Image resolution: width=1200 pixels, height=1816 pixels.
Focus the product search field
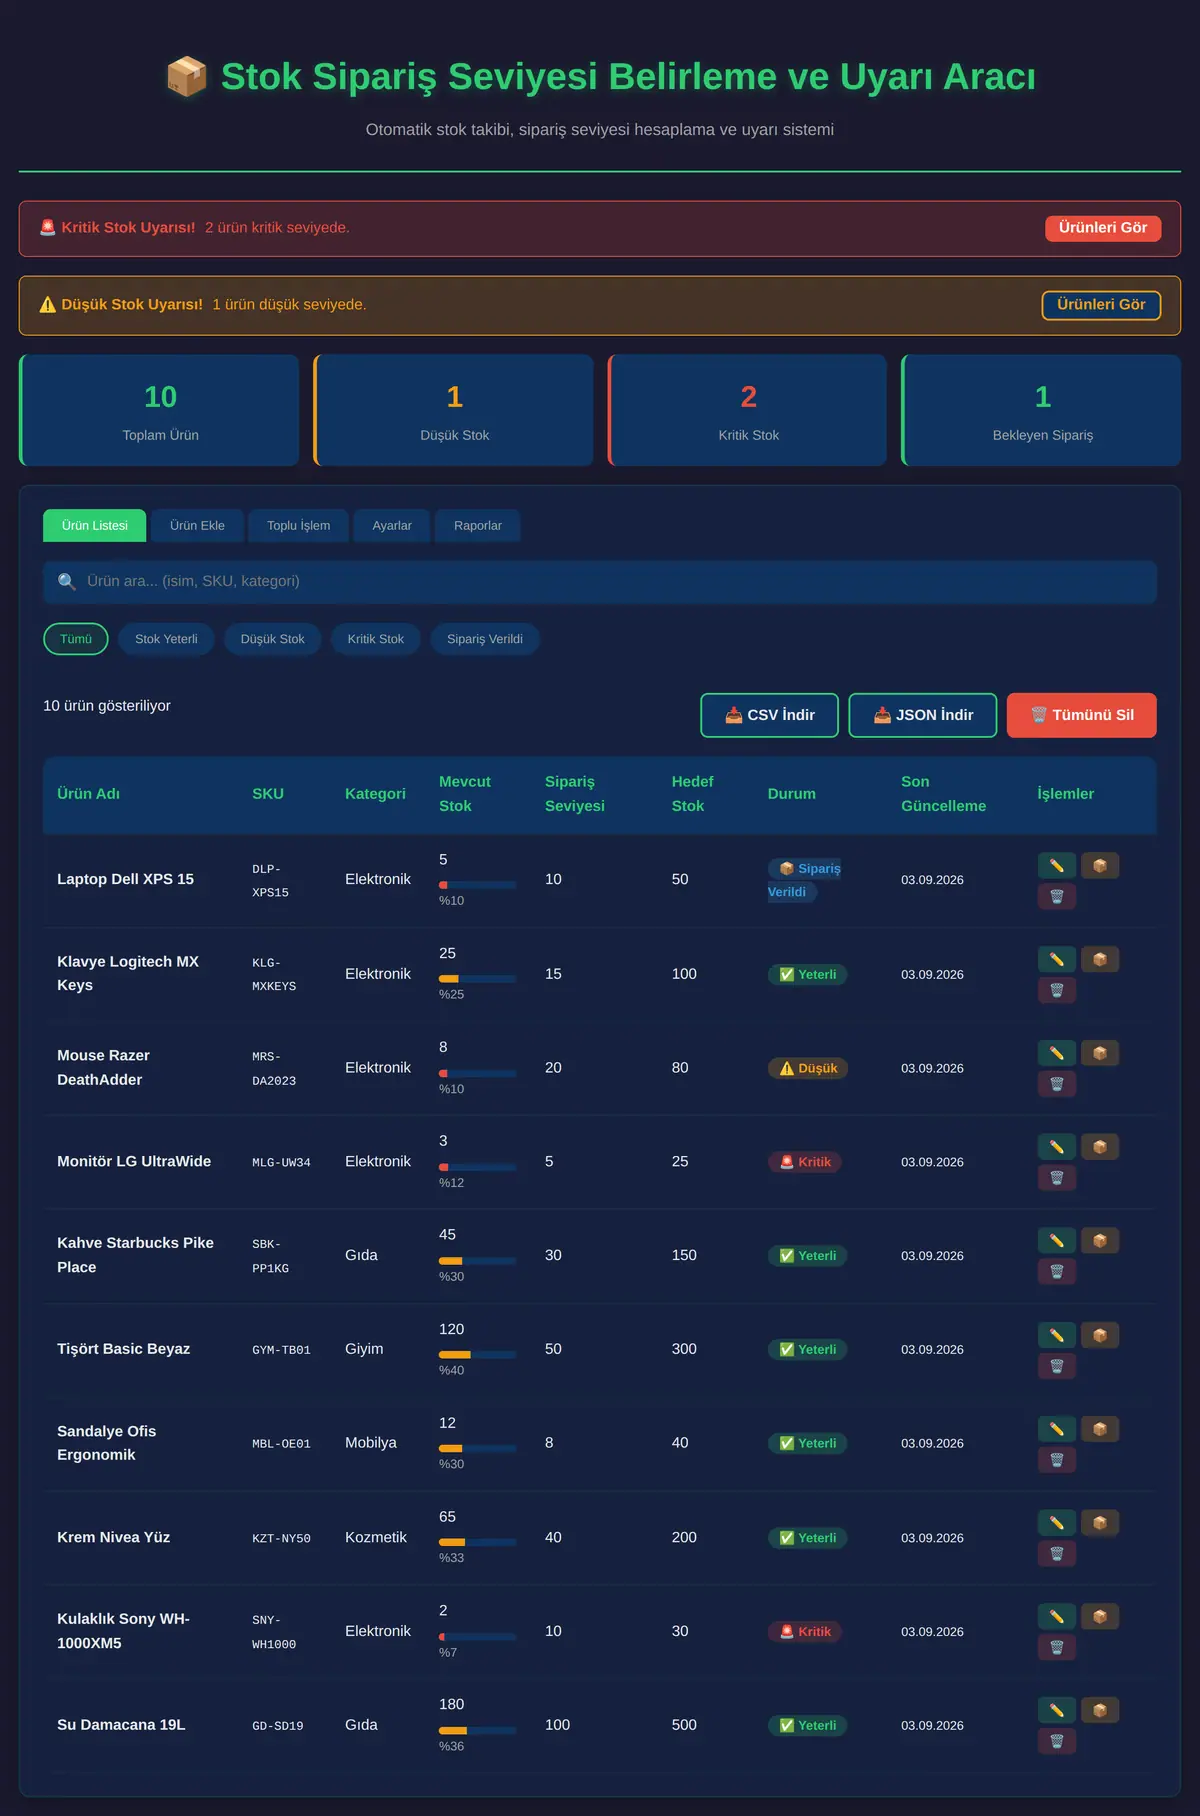(600, 582)
